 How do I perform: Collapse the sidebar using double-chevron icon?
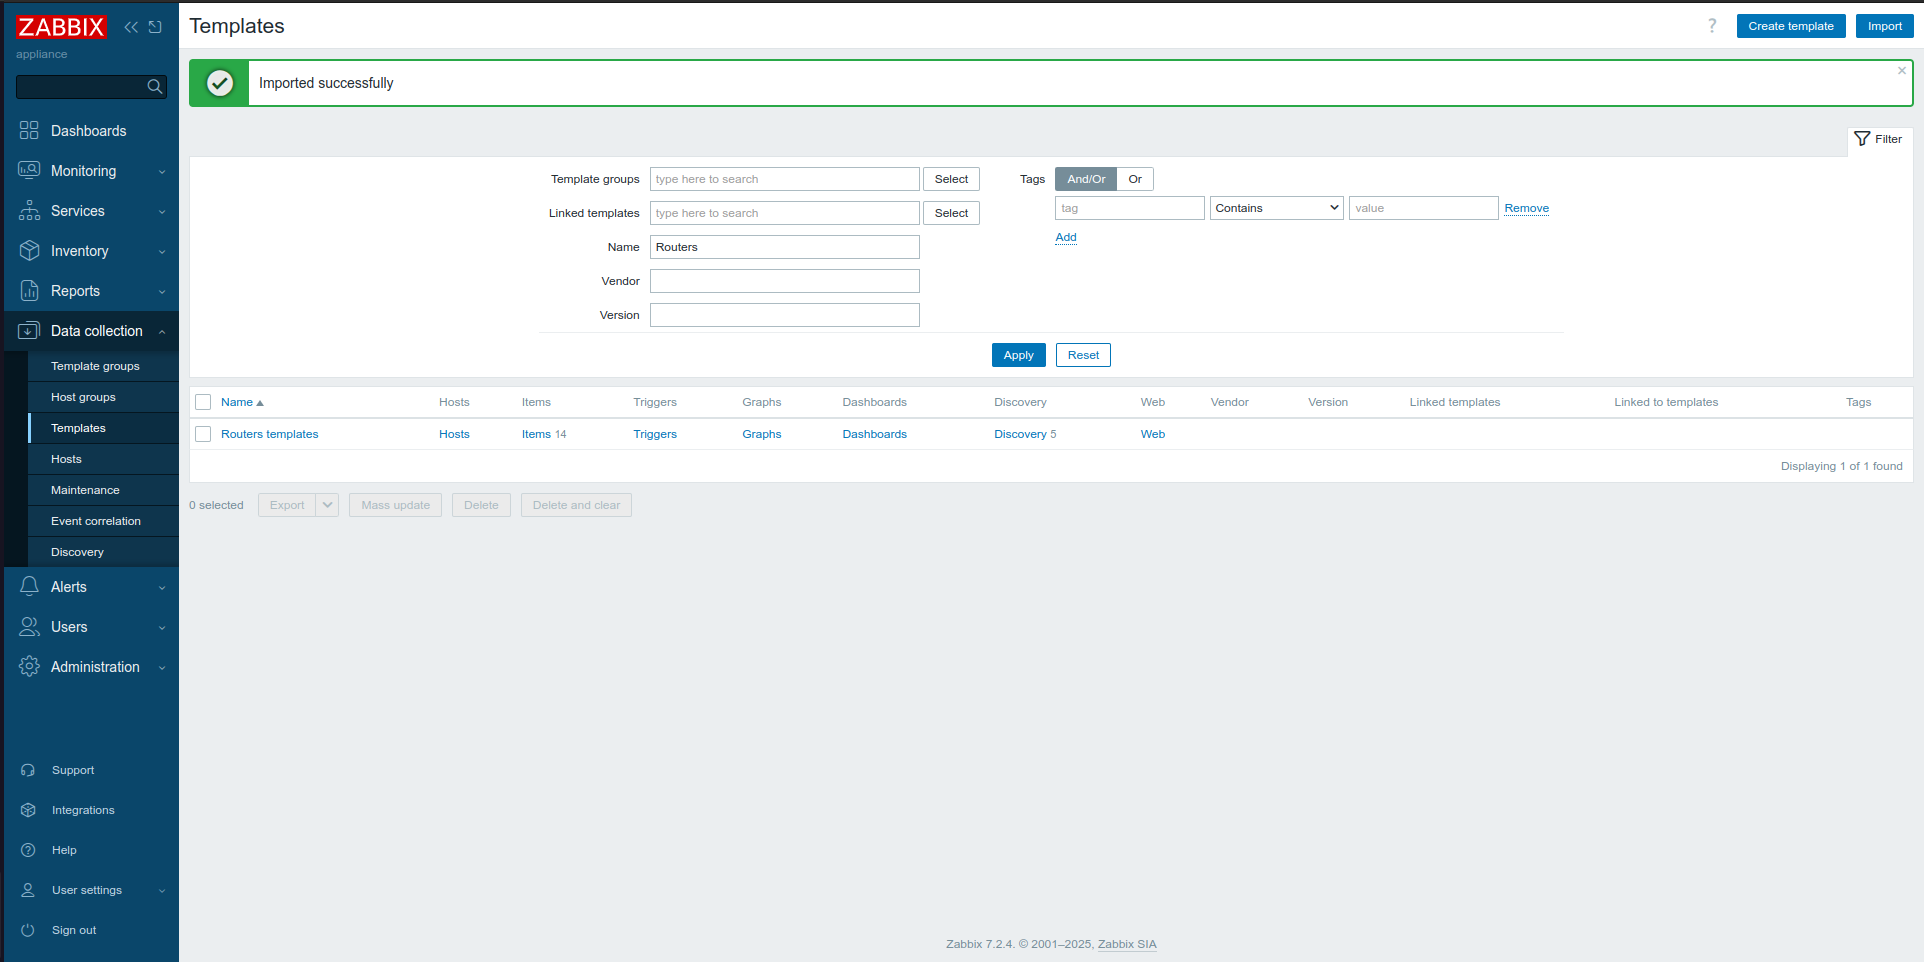pyautogui.click(x=131, y=27)
